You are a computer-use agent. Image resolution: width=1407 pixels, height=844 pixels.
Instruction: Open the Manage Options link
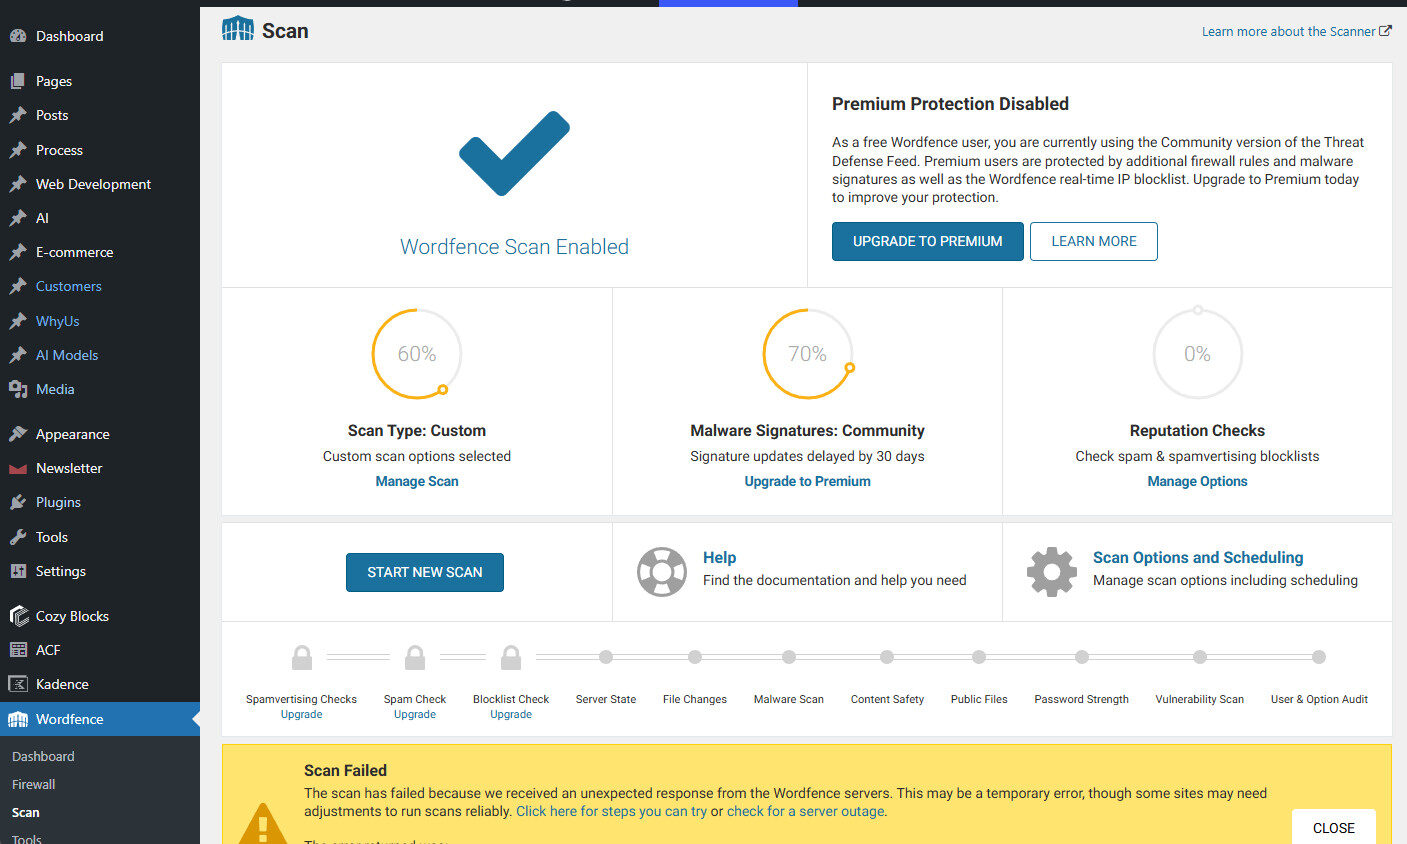click(1197, 481)
